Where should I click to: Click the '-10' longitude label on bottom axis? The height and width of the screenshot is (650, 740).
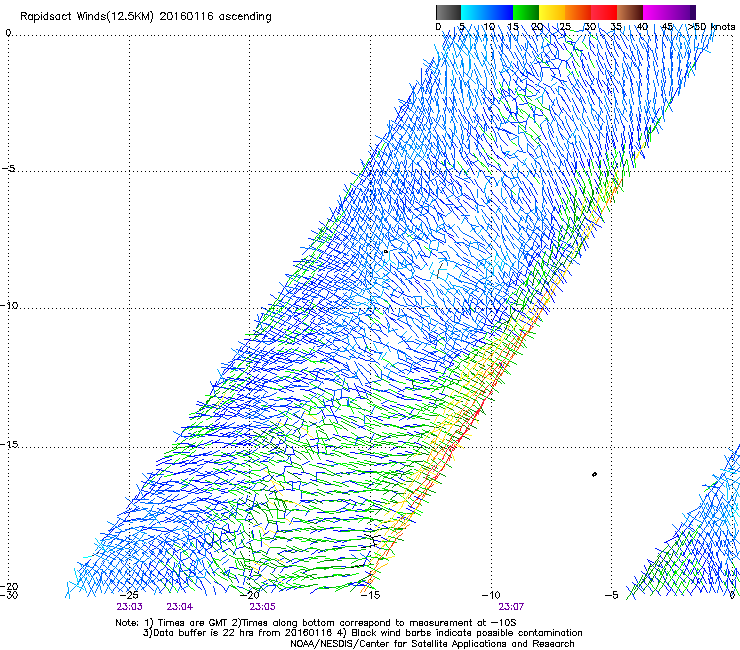pos(491,595)
